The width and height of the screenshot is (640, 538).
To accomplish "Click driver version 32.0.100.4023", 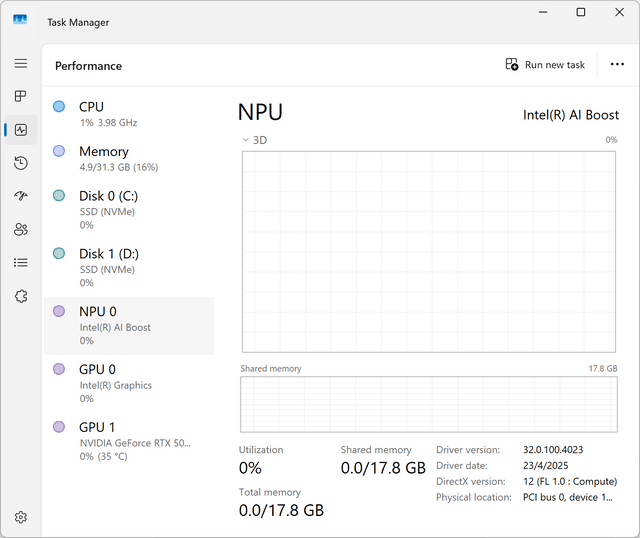I will (553, 449).
